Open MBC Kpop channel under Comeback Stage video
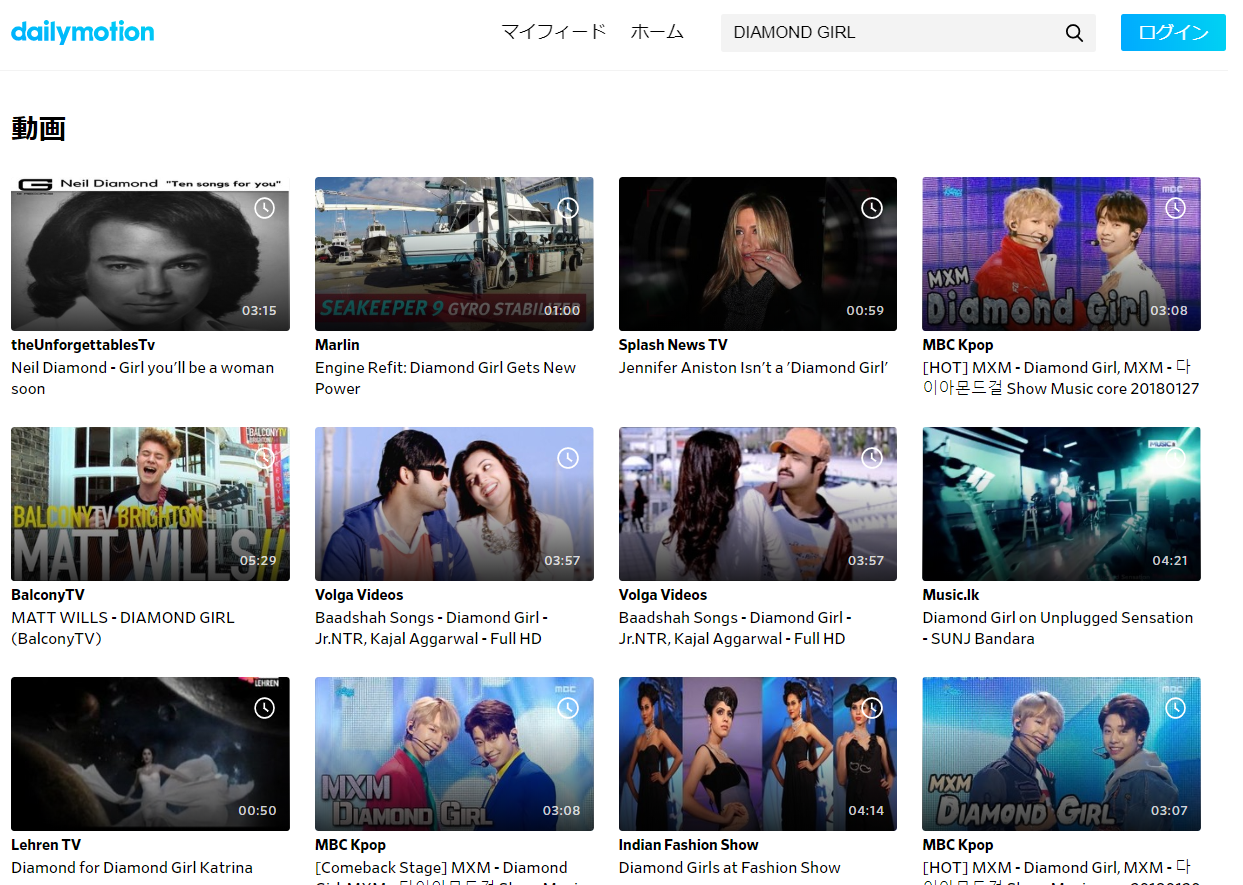Viewport: 1243px width, 885px height. coord(350,845)
